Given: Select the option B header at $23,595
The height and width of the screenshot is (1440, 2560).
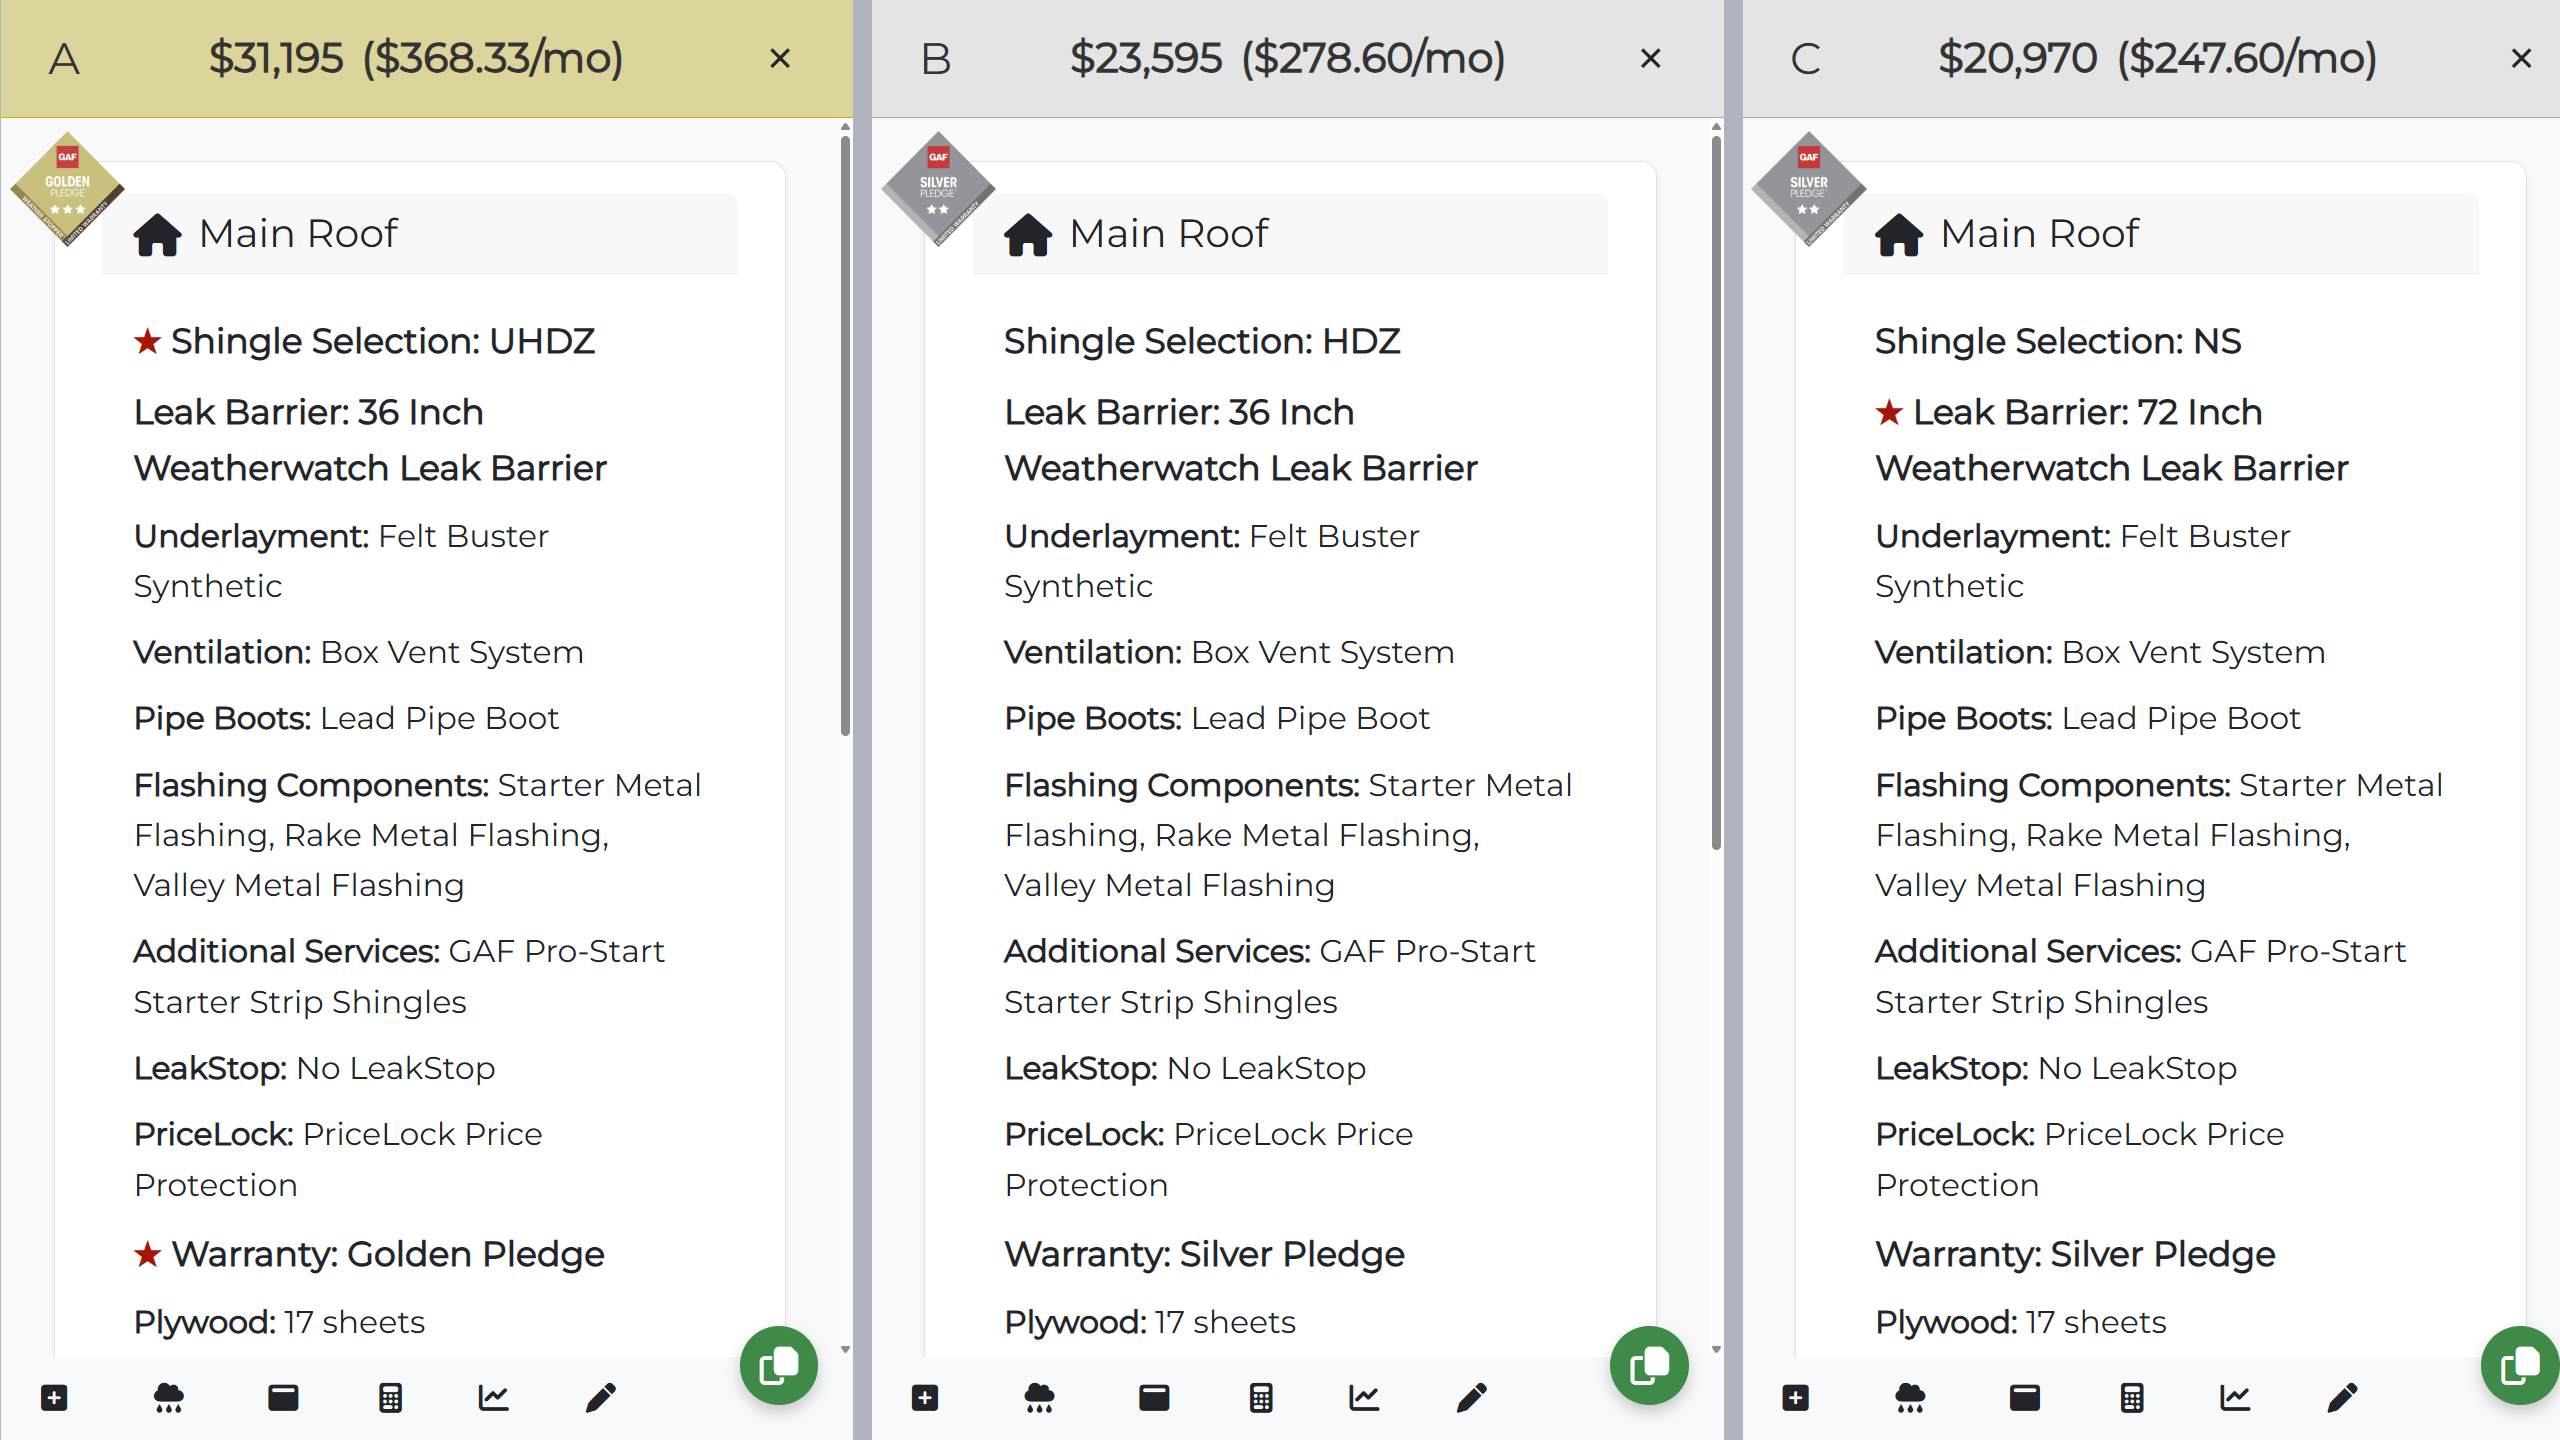Looking at the screenshot, I should 1287,58.
